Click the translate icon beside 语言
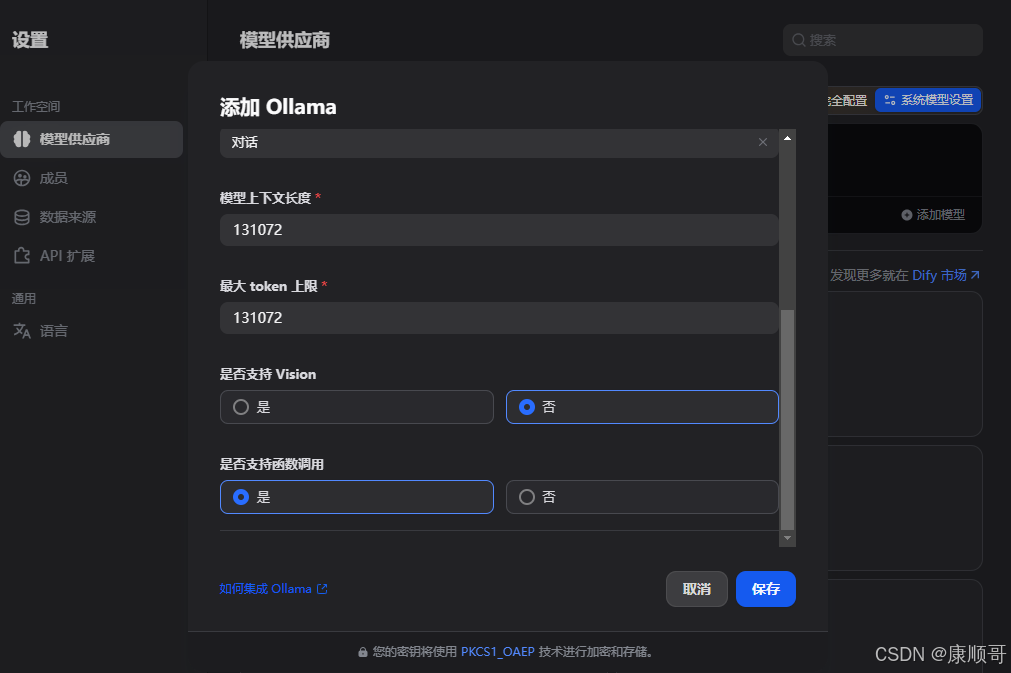The image size is (1011, 673). [22, 331]
